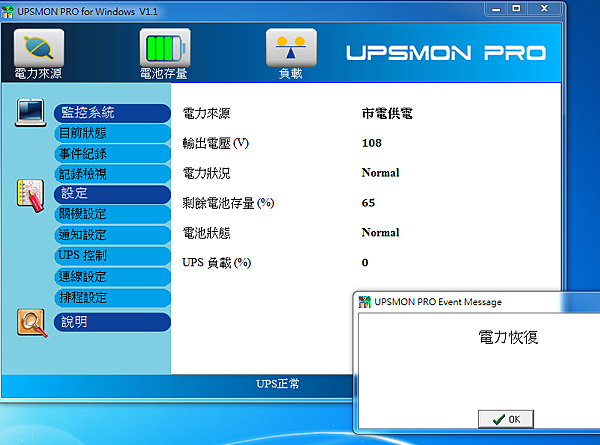Click the 電池狀態 label
The width and height of the screenshot is (600, 445).
click(206, 233)
